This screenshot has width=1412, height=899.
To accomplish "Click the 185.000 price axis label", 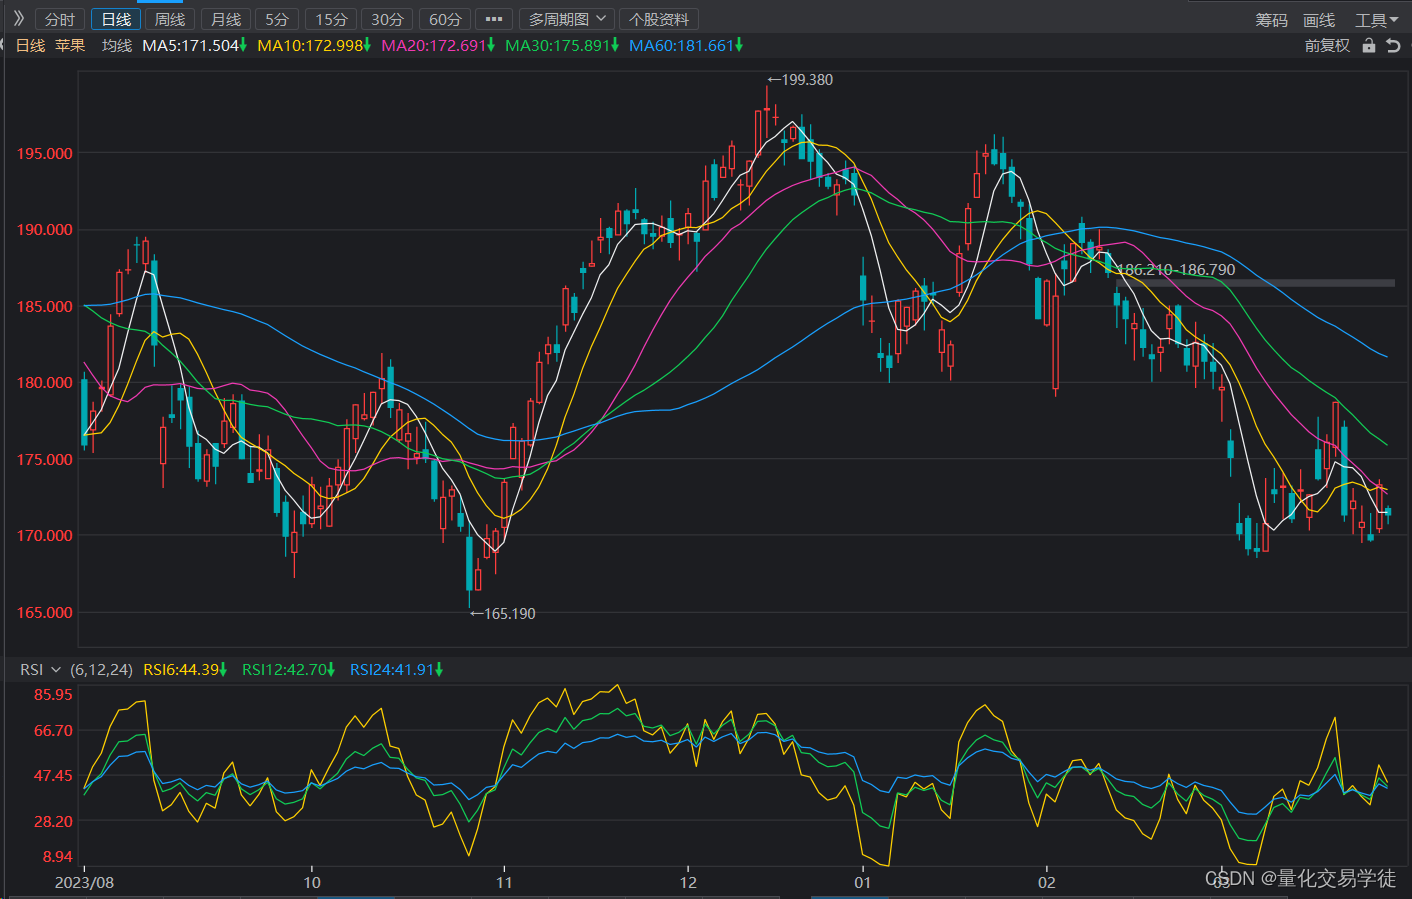I will pos(45,306).
